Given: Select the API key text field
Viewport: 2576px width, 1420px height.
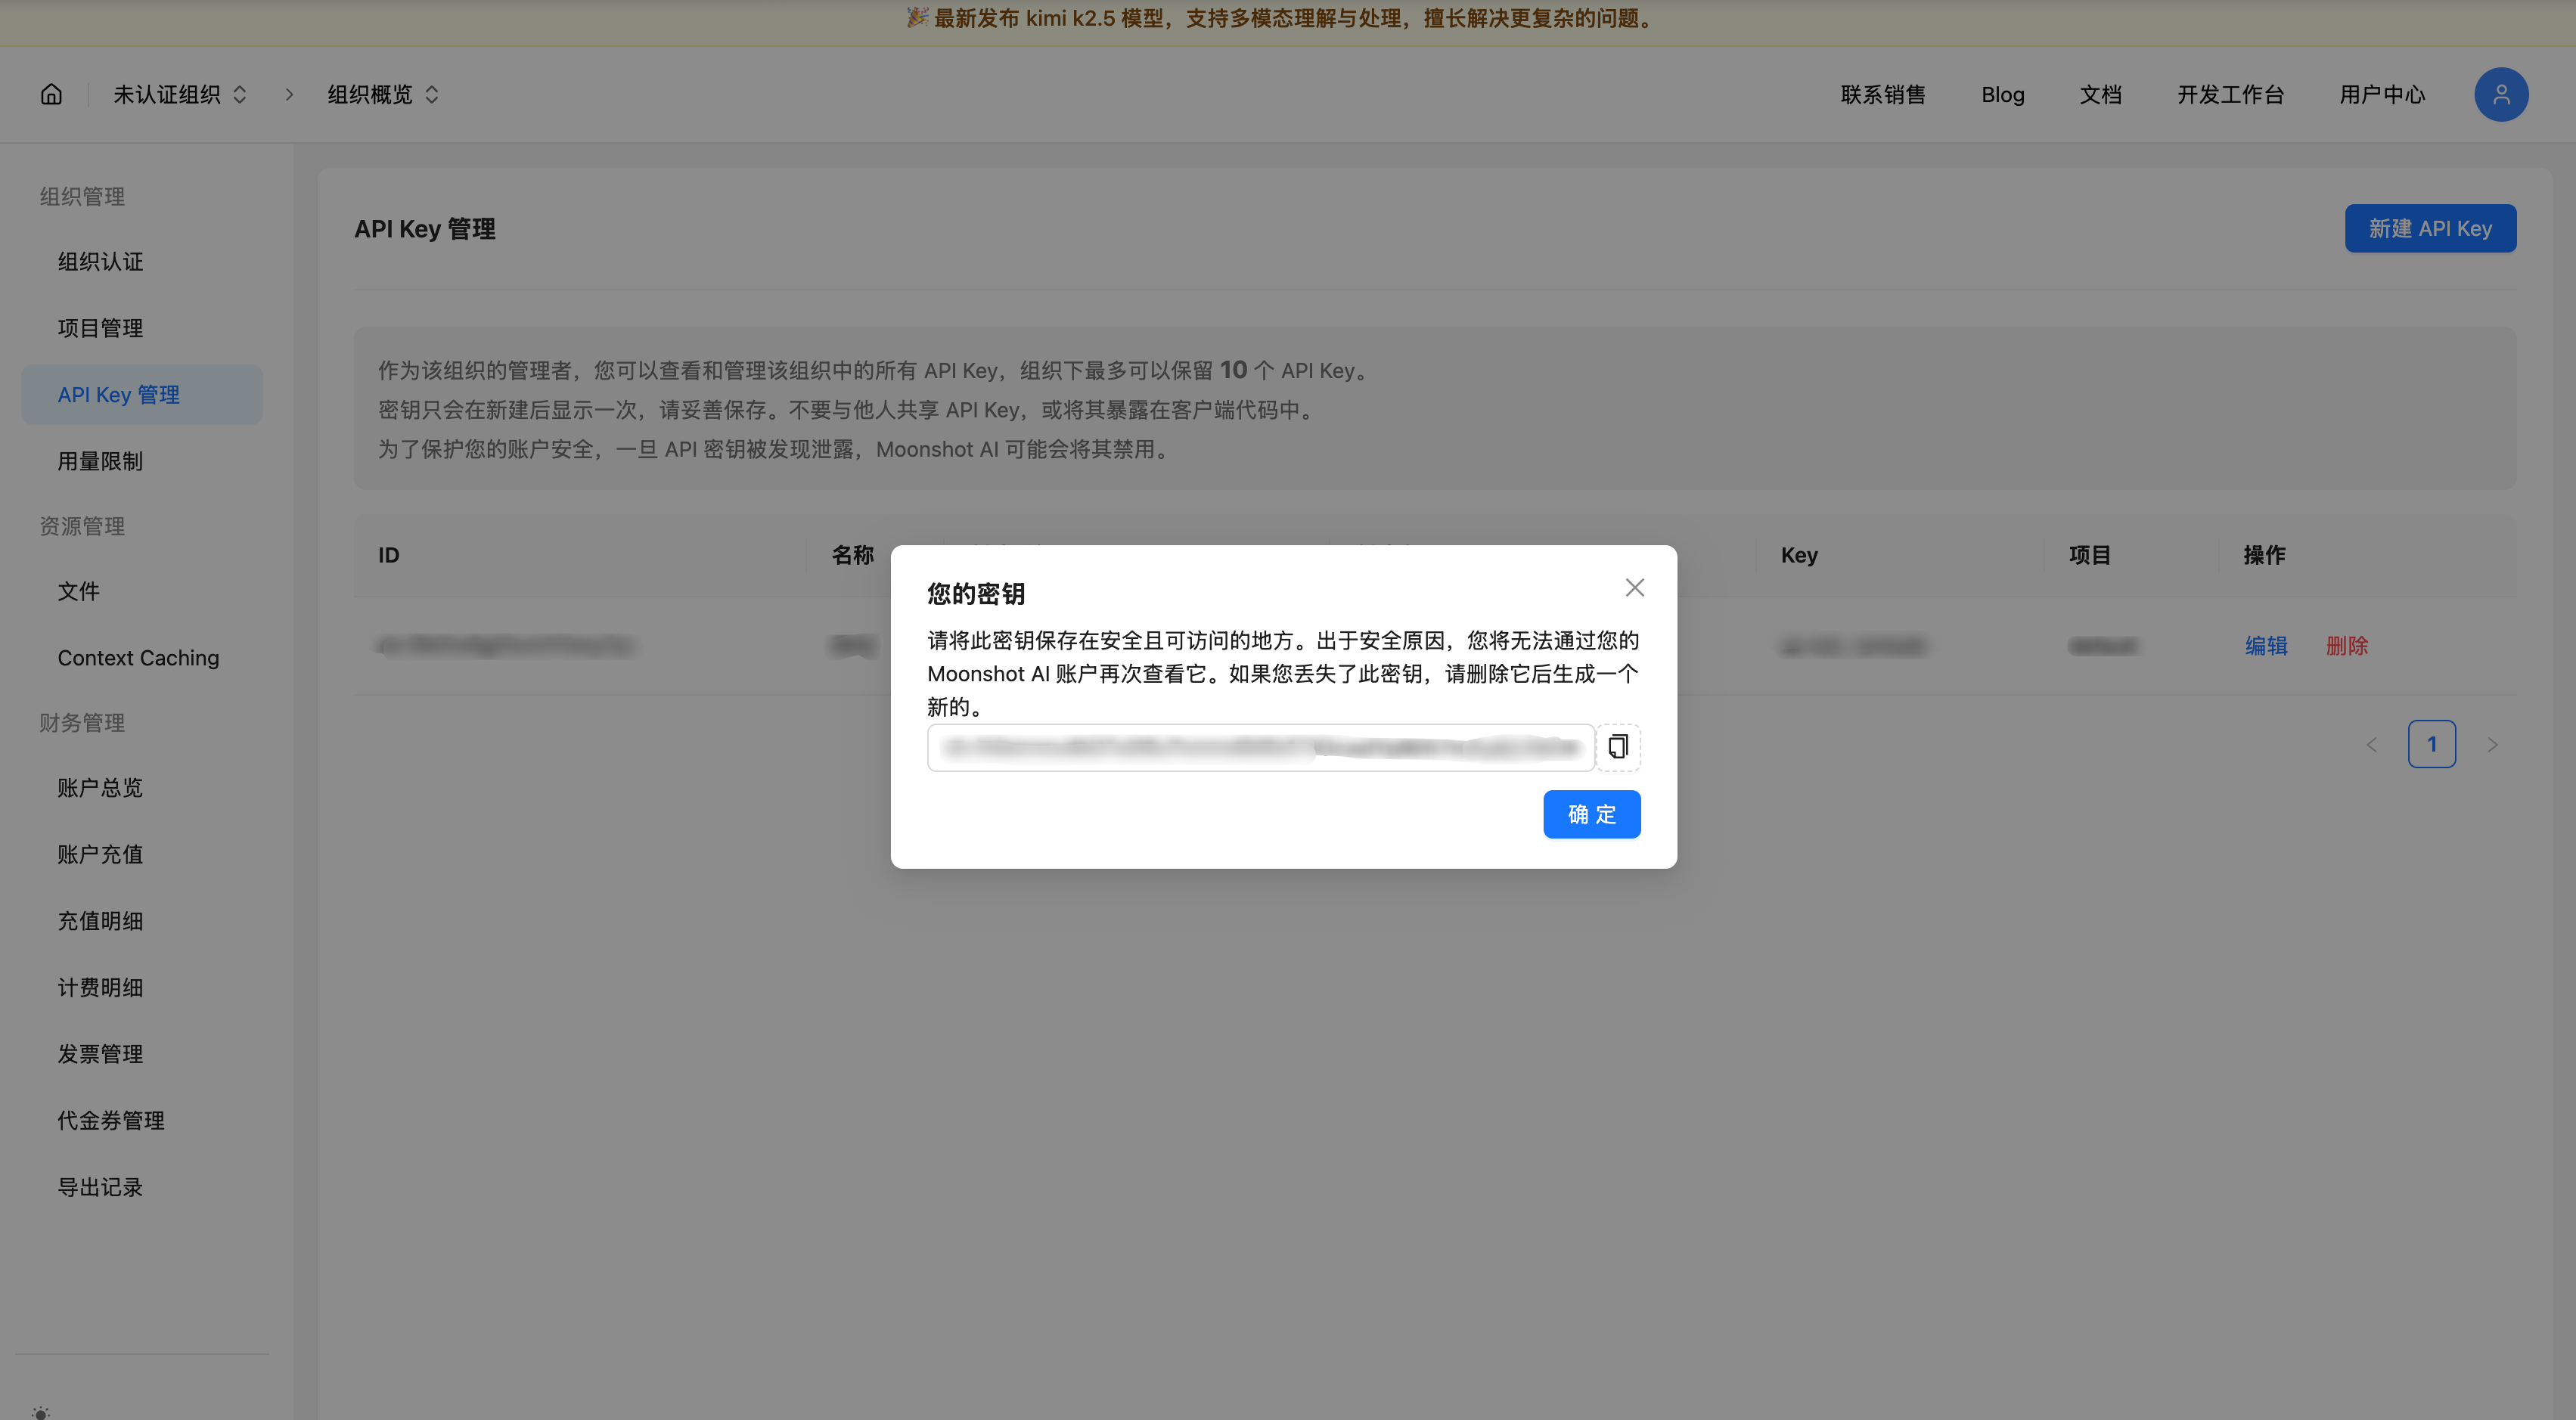Looking at the screenshot, I should pyautogui.click(x=1259, y=748).
